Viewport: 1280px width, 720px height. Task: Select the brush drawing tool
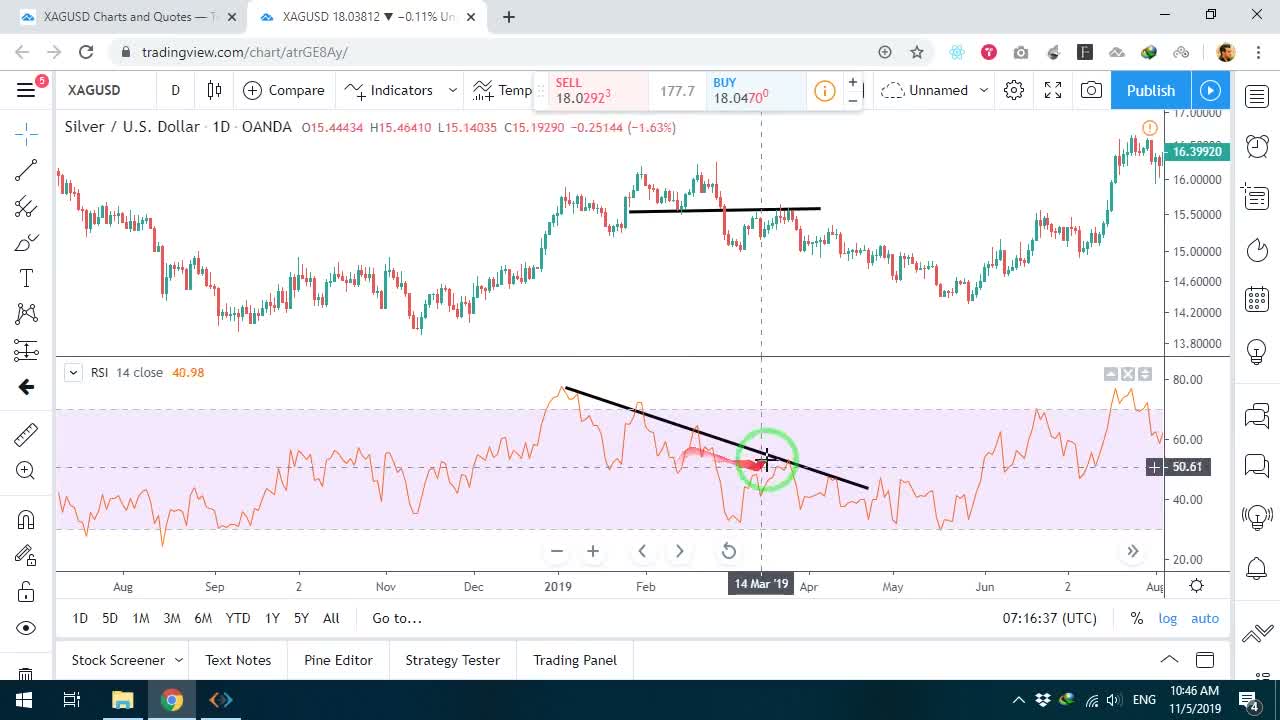26,243
